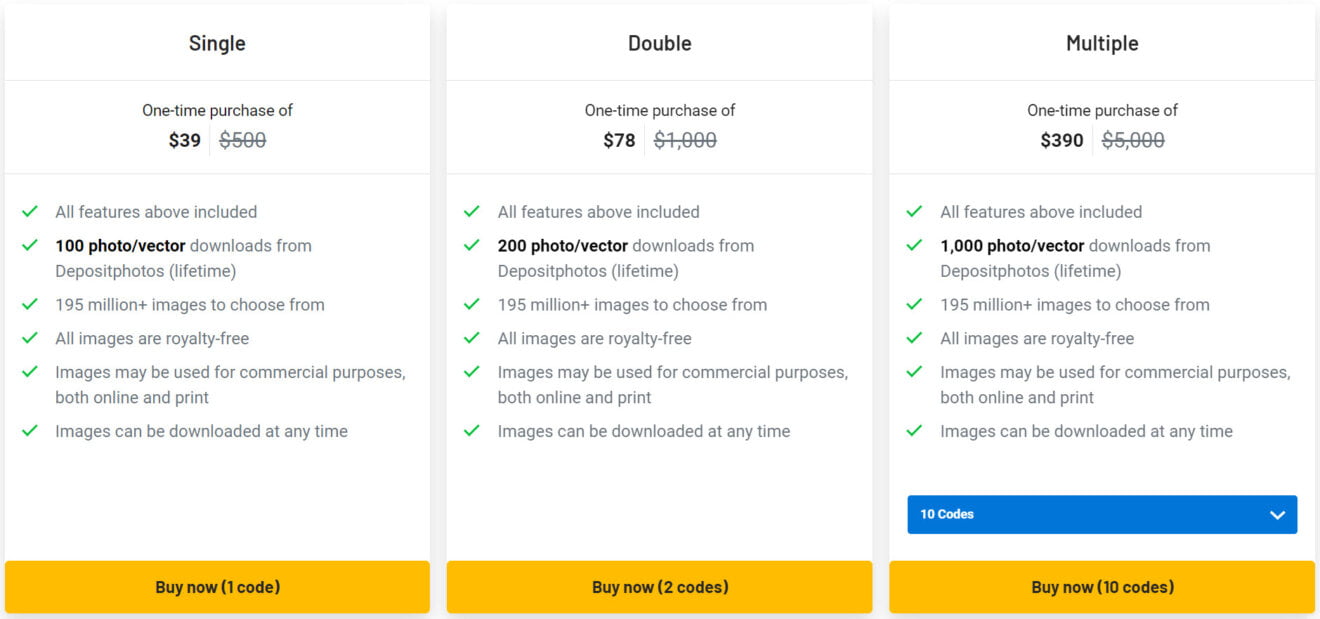
Task: Select the 'Double' plan header
Action: click(660, 43)
